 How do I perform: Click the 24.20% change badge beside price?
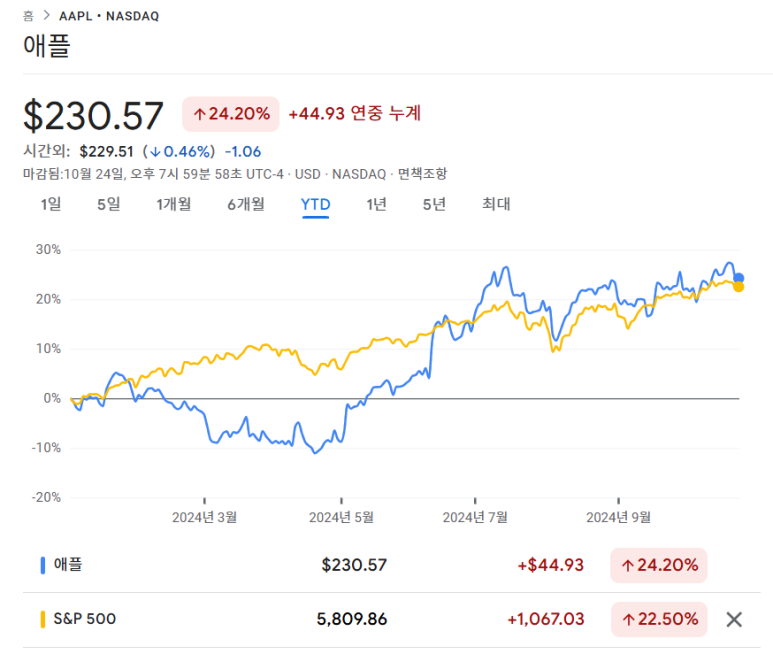231,114
